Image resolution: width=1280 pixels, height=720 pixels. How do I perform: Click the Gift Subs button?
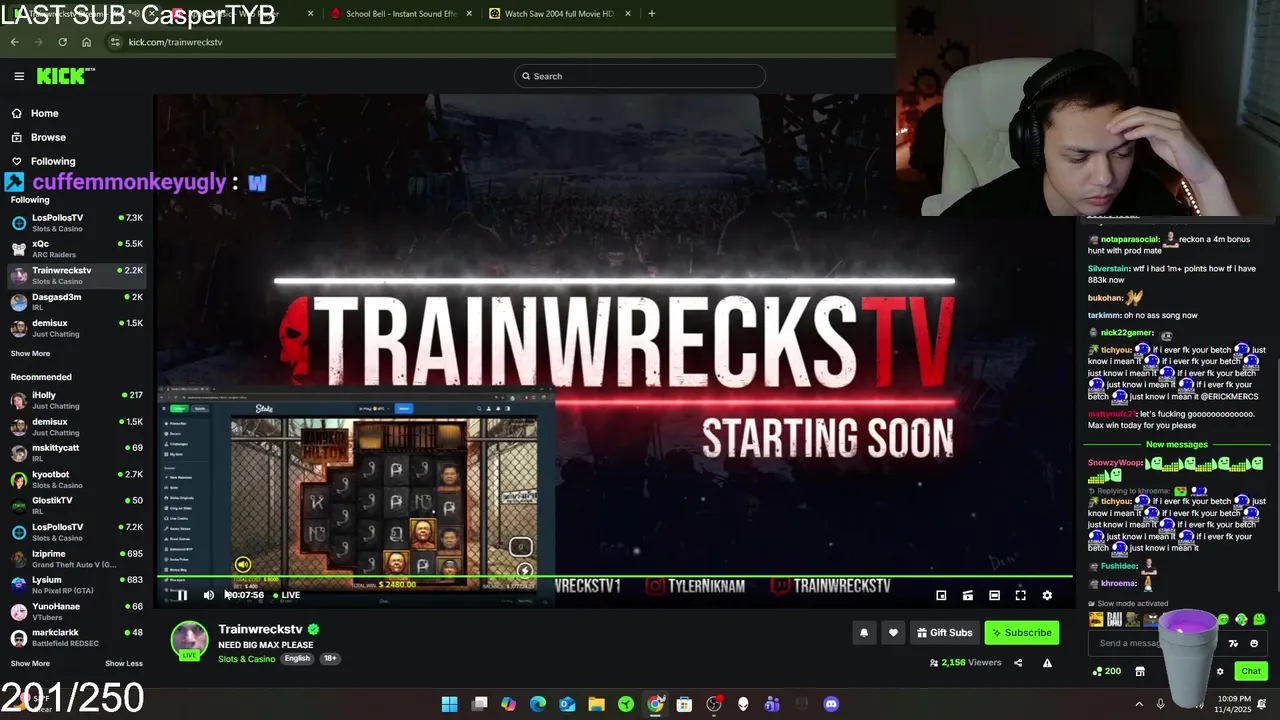click(945, 632)
